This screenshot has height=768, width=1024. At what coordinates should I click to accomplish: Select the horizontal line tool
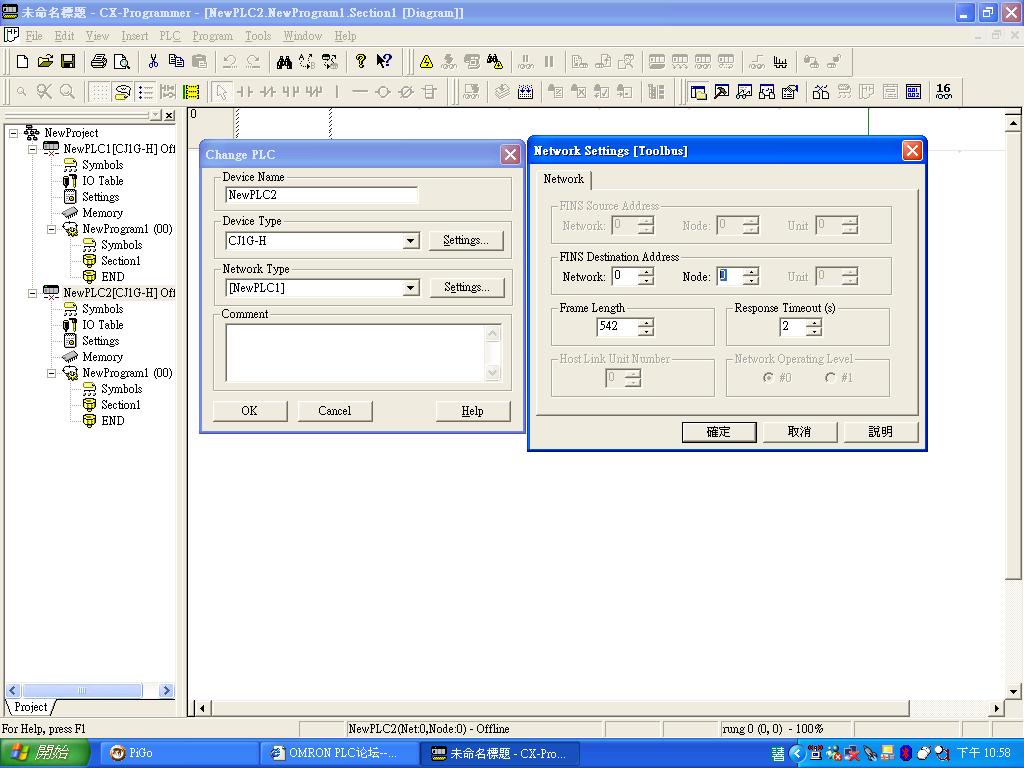click(360, 91)
